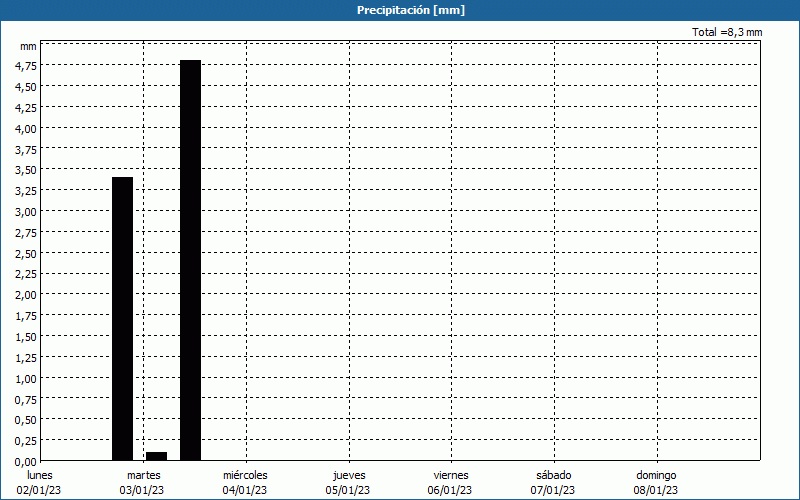Select the lunes day label
The image size is (800, 500).
pos(40,475)
